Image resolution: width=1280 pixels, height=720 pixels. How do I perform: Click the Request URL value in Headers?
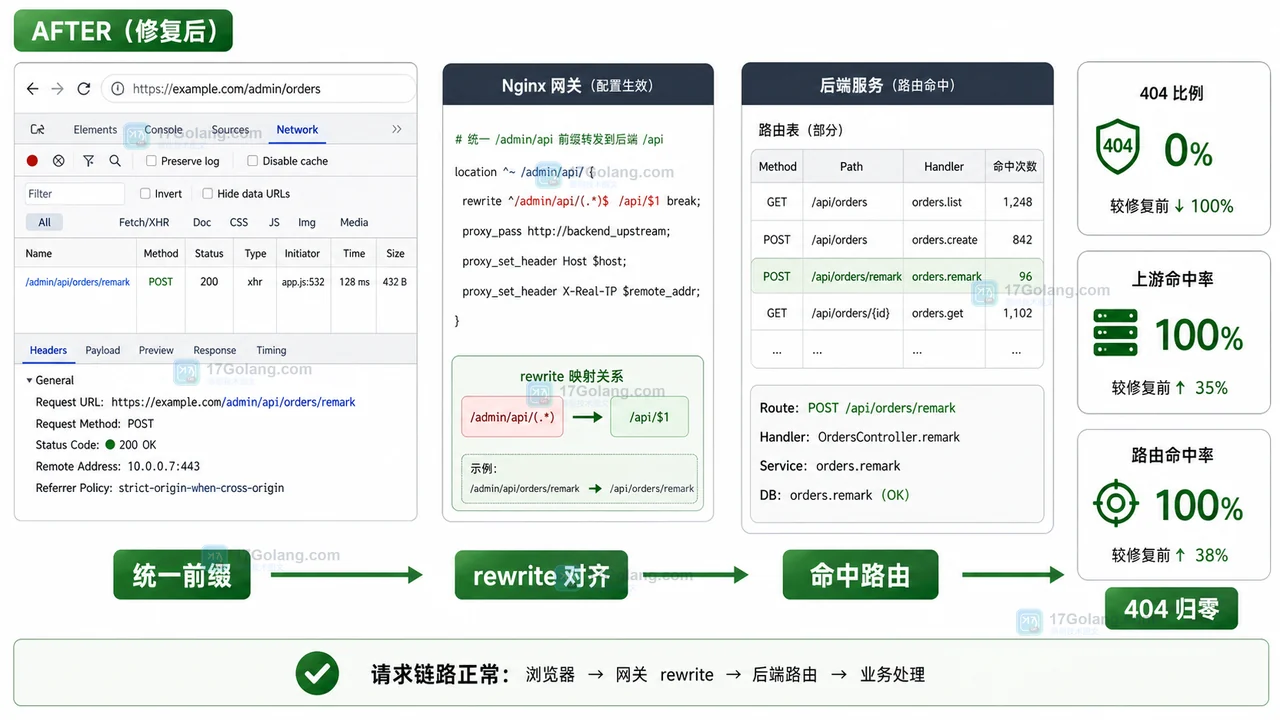coord(233,402)
